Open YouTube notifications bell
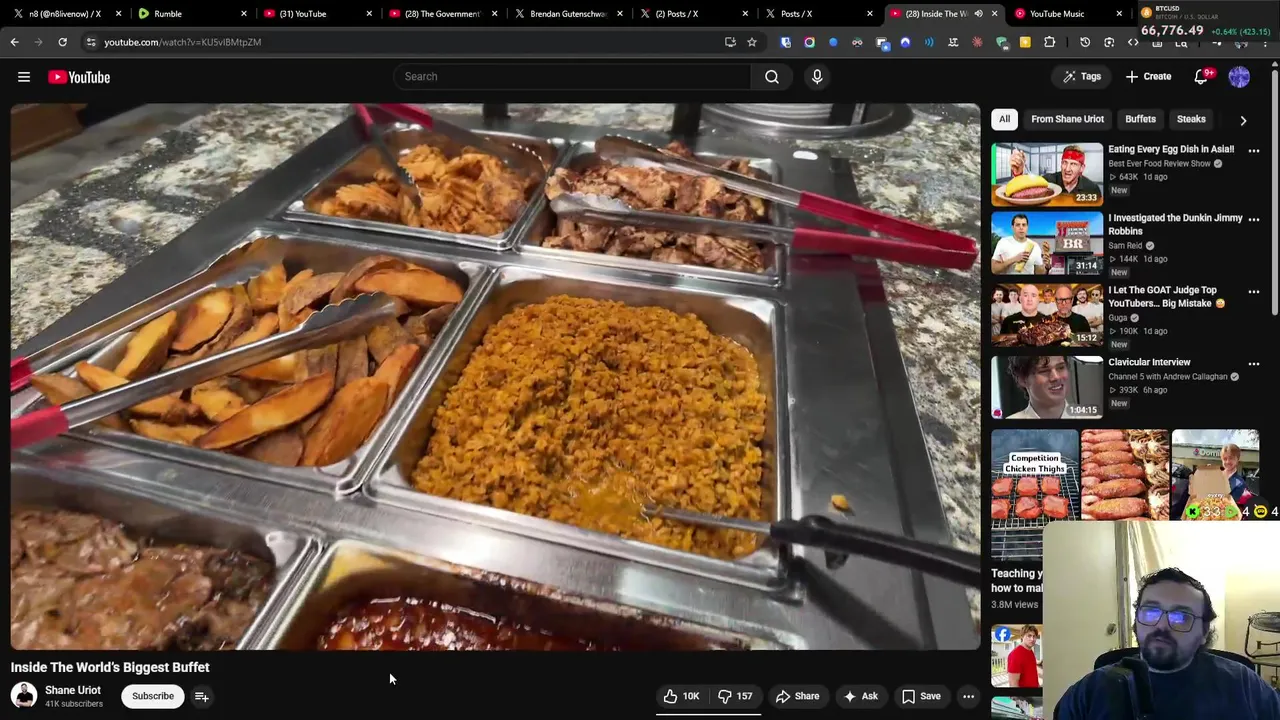This screenshot has height=720, width=1280. [1203, 77]
